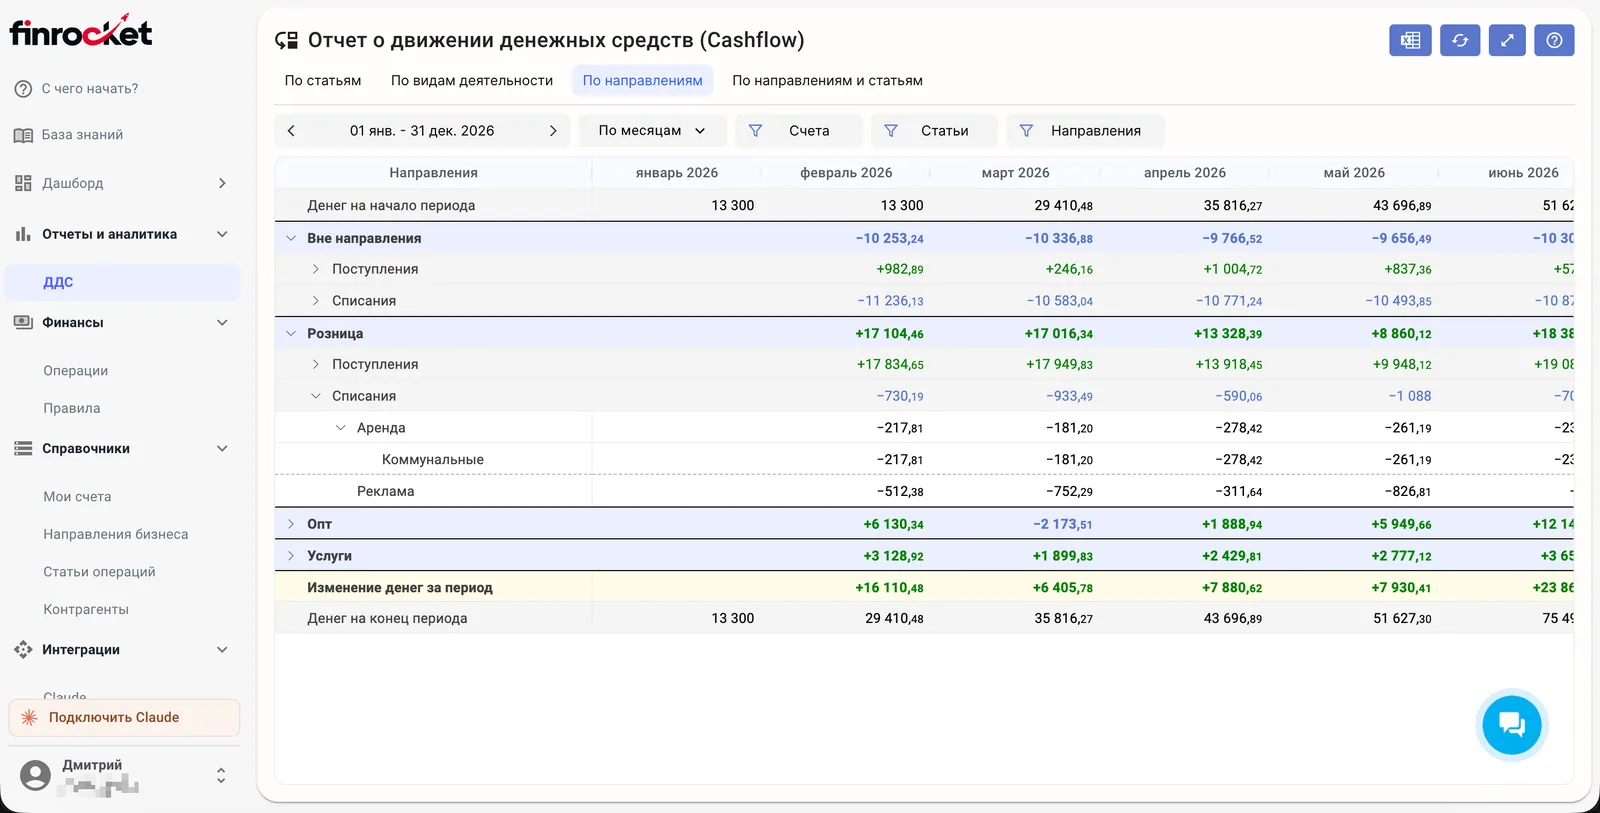Go to the previous date period

[x=291, y=131]
